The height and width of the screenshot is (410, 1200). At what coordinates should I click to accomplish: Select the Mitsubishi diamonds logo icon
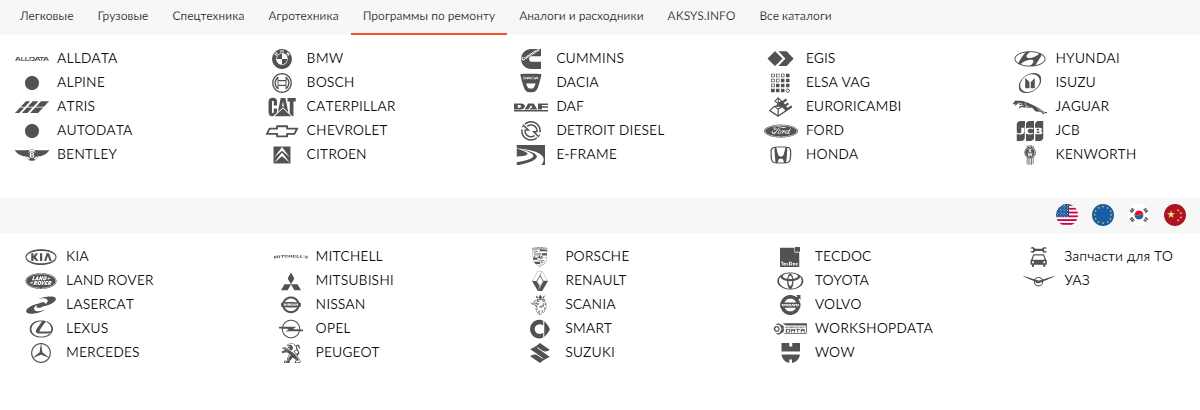pos(290,280)
